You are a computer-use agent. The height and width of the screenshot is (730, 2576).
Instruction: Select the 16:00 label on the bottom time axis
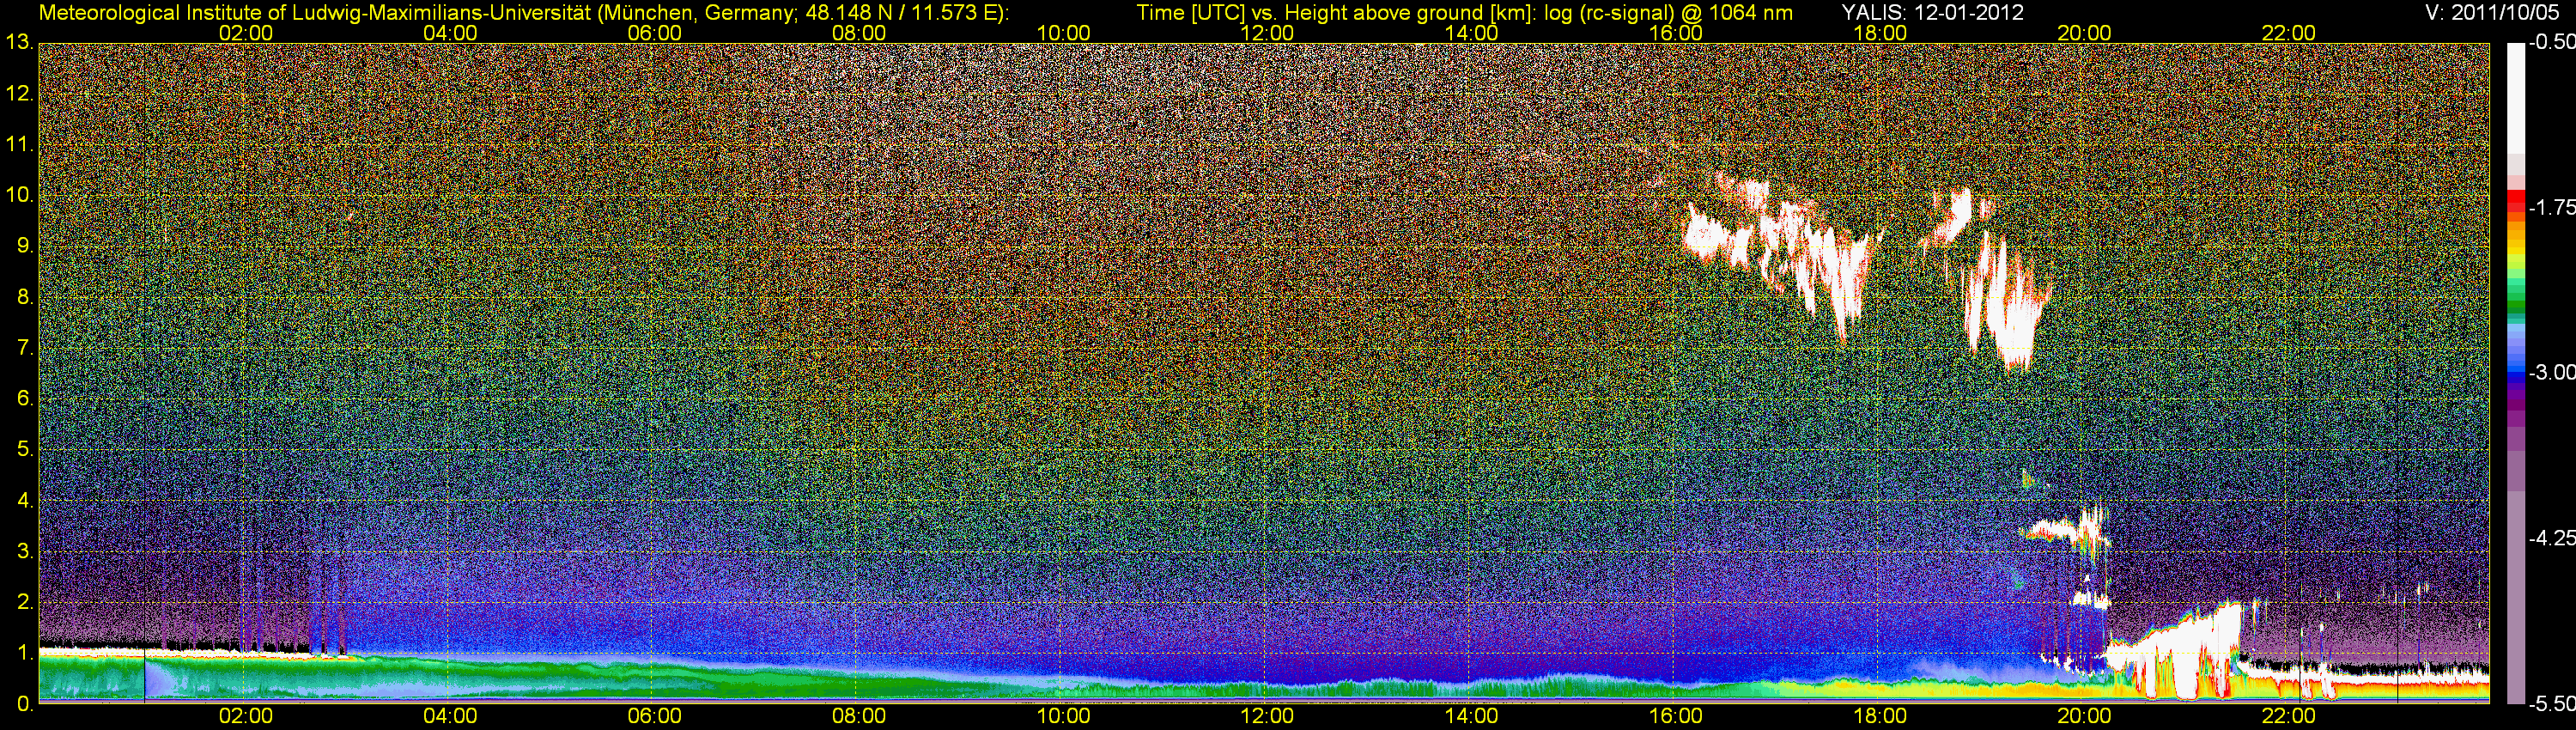(1676, 716)
